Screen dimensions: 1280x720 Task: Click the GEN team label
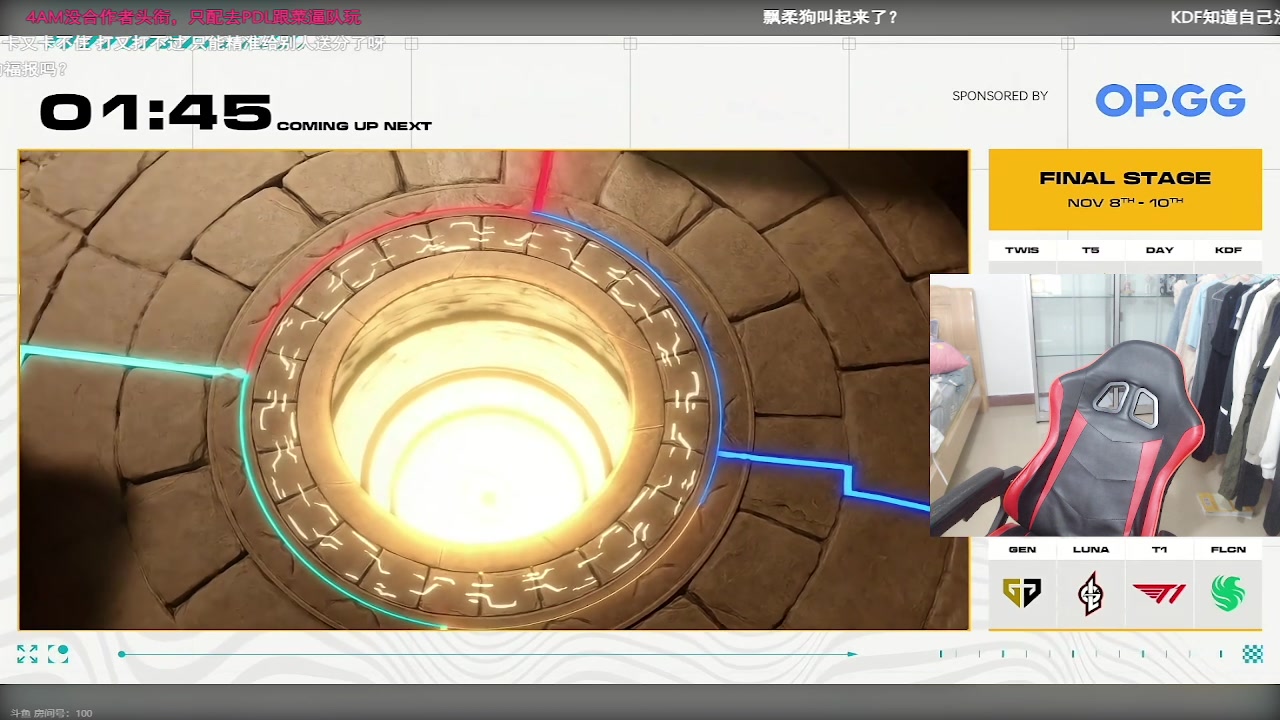pyautogui.click(x=1022, y=549)
